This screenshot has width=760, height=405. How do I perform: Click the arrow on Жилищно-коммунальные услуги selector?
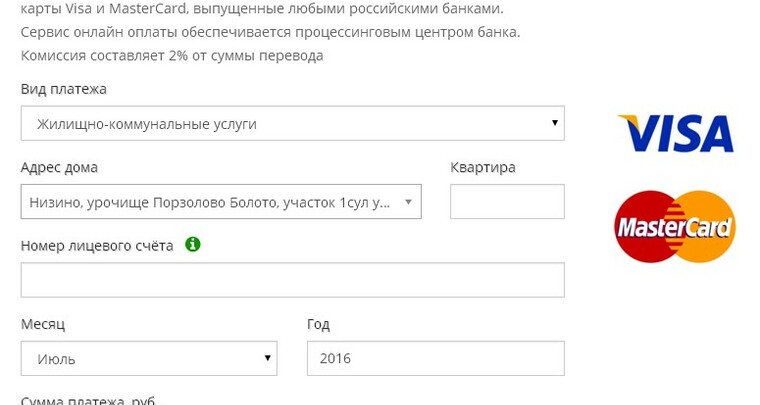(554, 123)
